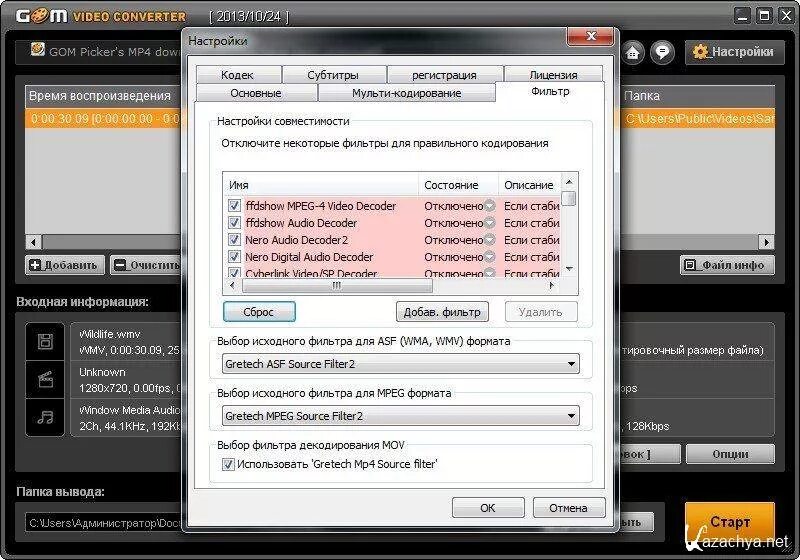The height and width of the screenshot is (560, 800).
Task: Click the orange Старт button
Action: coord(730,522)
